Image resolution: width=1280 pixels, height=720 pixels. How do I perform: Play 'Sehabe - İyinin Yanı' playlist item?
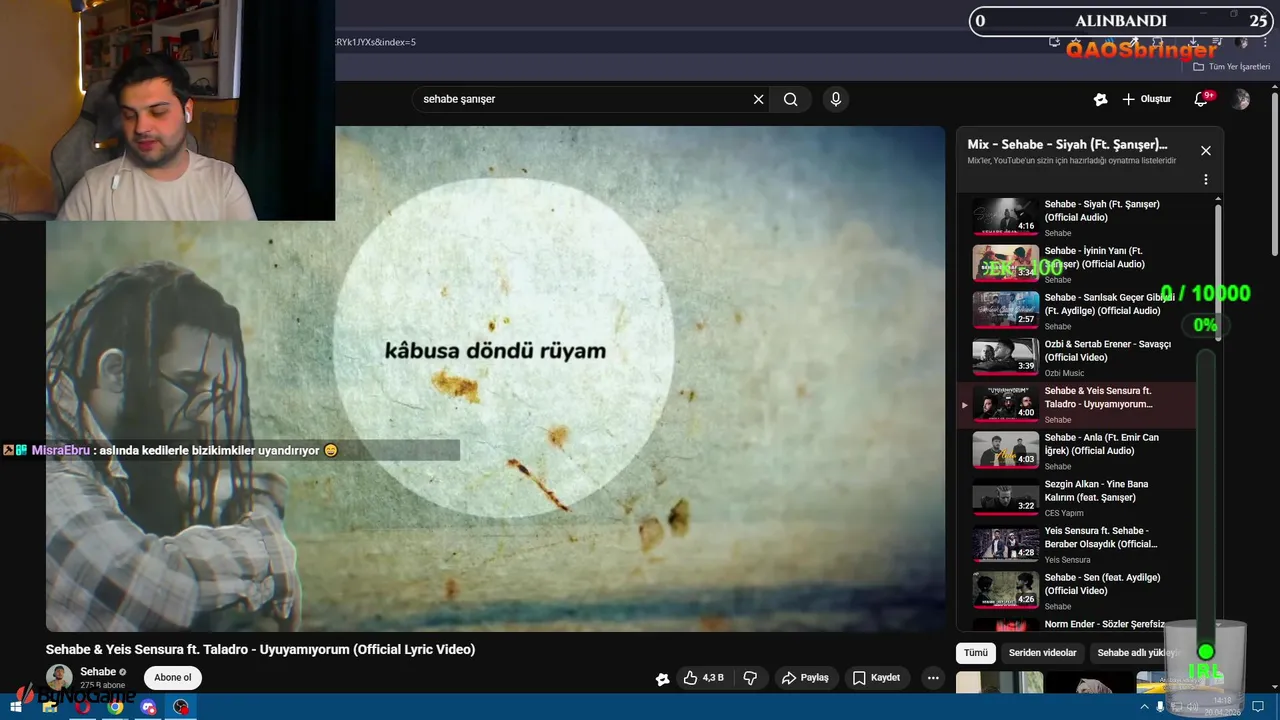coord(1076,264)
